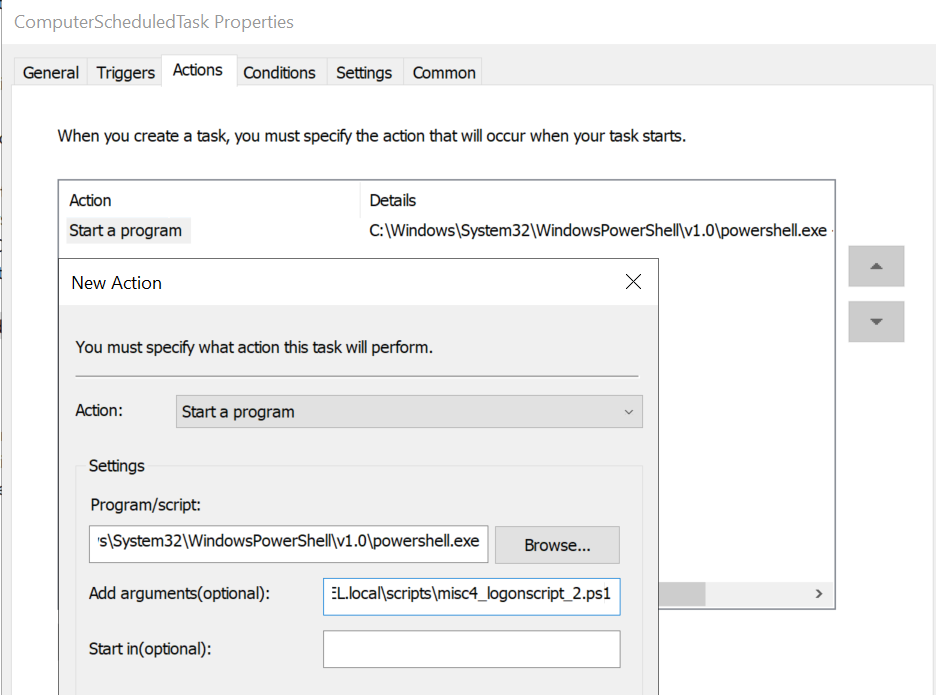The width and height of the screenshot is (936, 695).
Task: Open the Action type dropdown
Action: click(410, 412)
